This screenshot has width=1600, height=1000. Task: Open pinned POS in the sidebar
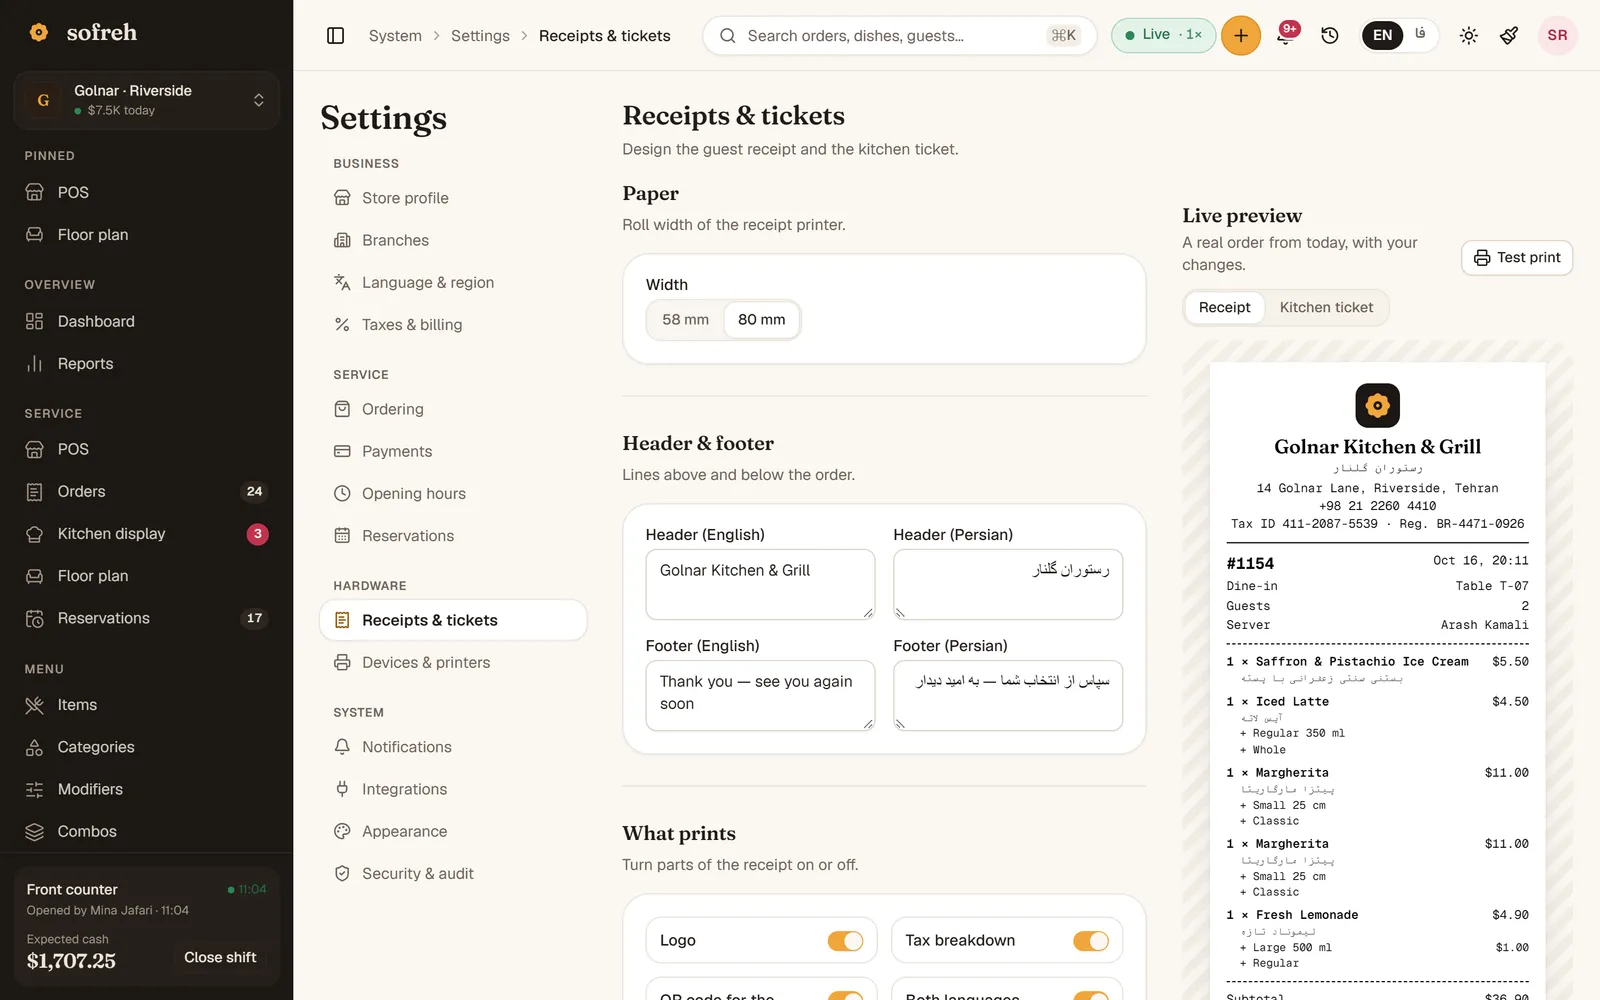coord(146,192)
